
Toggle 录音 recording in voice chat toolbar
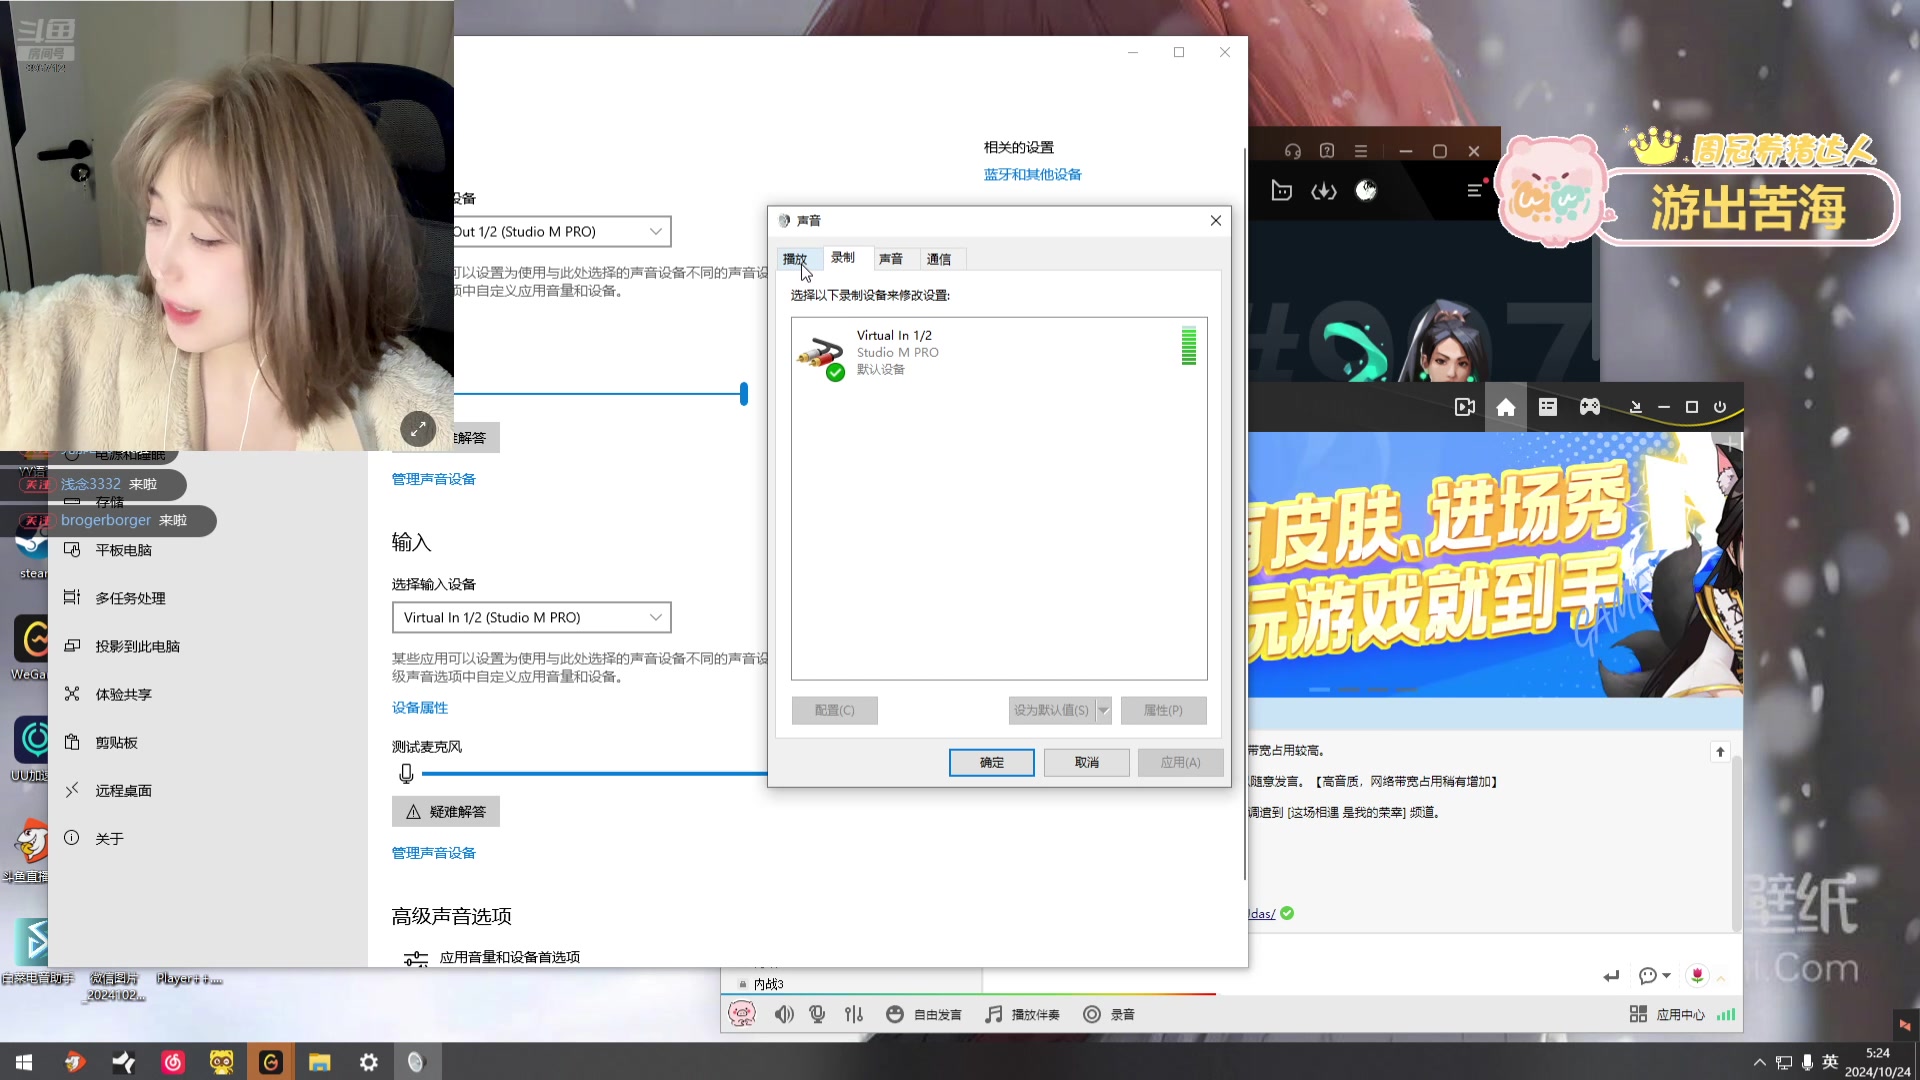tap(1109, 1014)
